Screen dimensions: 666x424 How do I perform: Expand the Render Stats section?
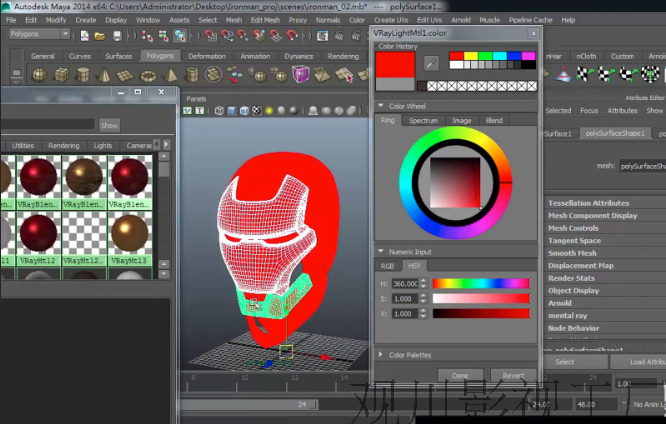(x=571, y=278)
